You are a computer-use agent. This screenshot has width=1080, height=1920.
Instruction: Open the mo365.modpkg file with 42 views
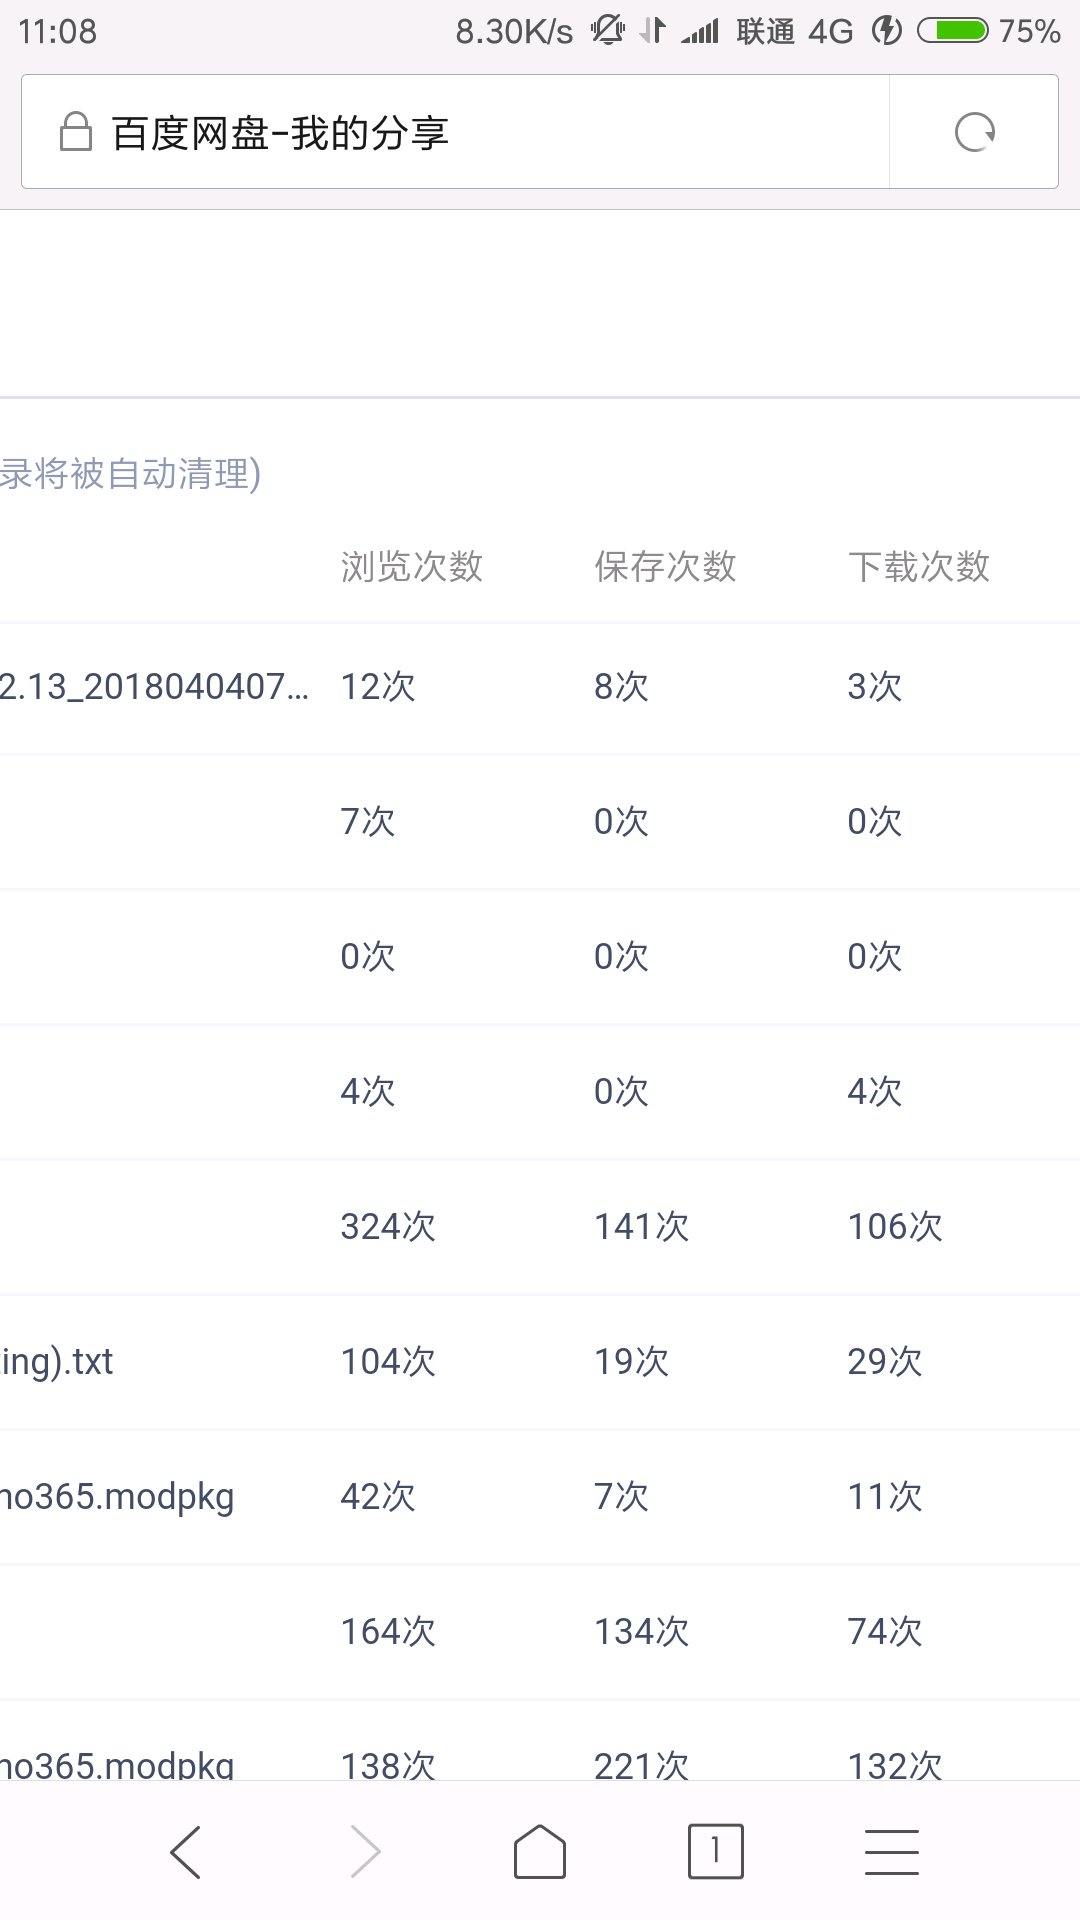[117, 1497]
